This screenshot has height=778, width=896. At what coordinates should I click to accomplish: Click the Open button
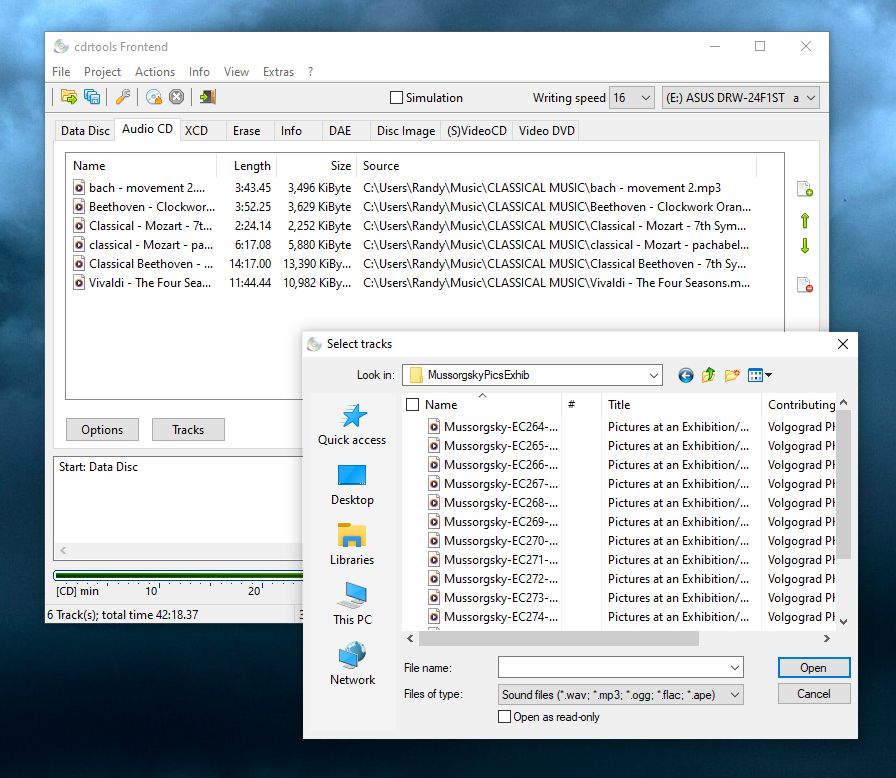814,668
